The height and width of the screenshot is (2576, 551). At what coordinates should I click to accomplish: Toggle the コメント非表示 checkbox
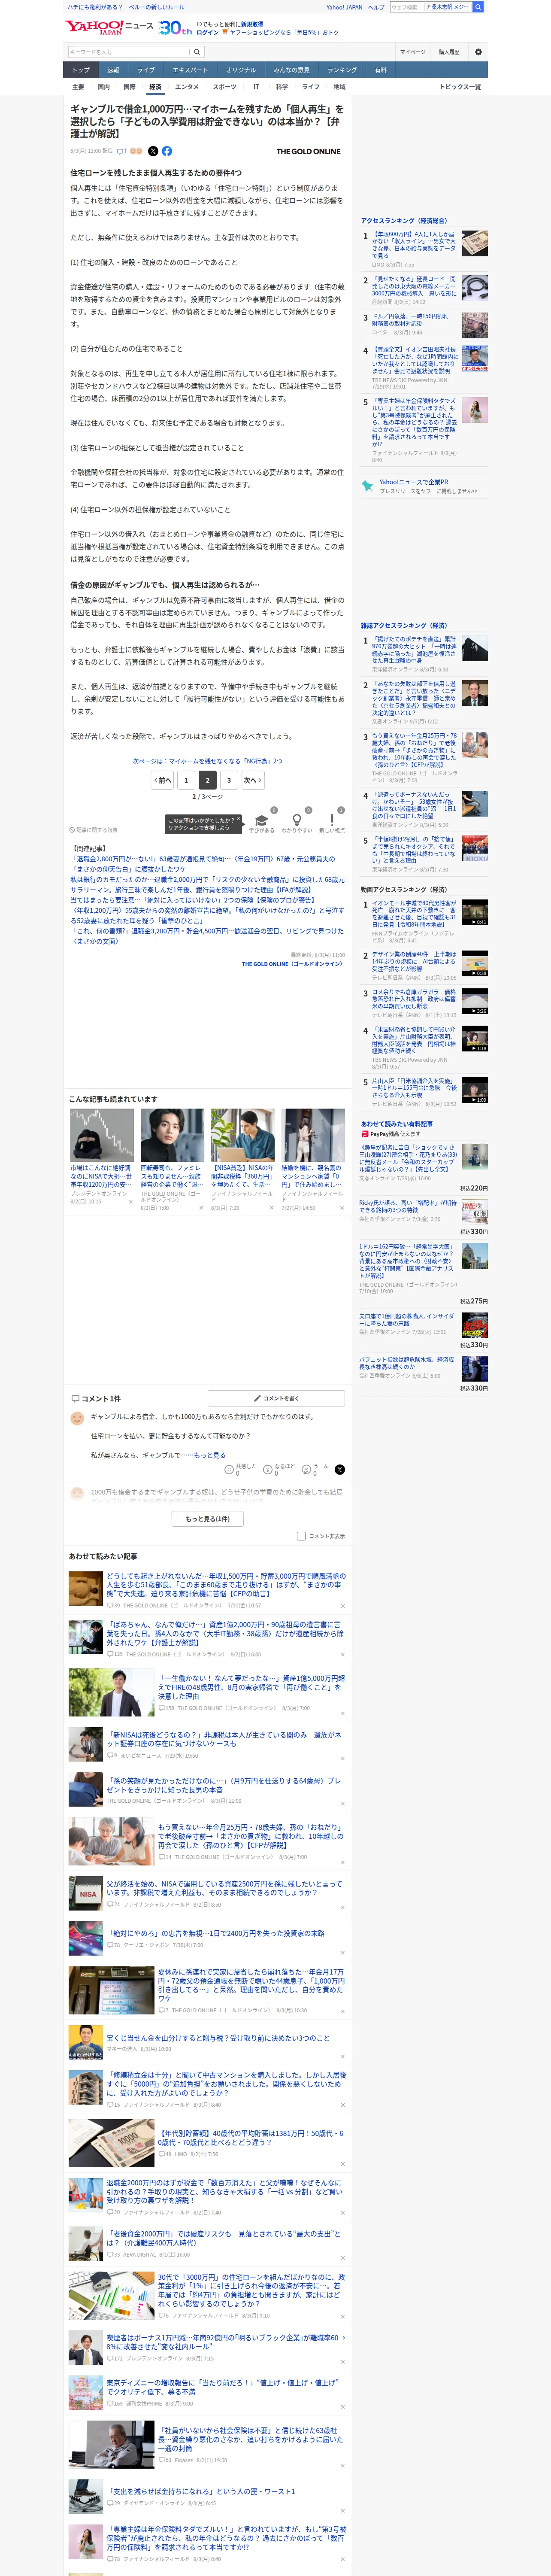pos(301,1536)
